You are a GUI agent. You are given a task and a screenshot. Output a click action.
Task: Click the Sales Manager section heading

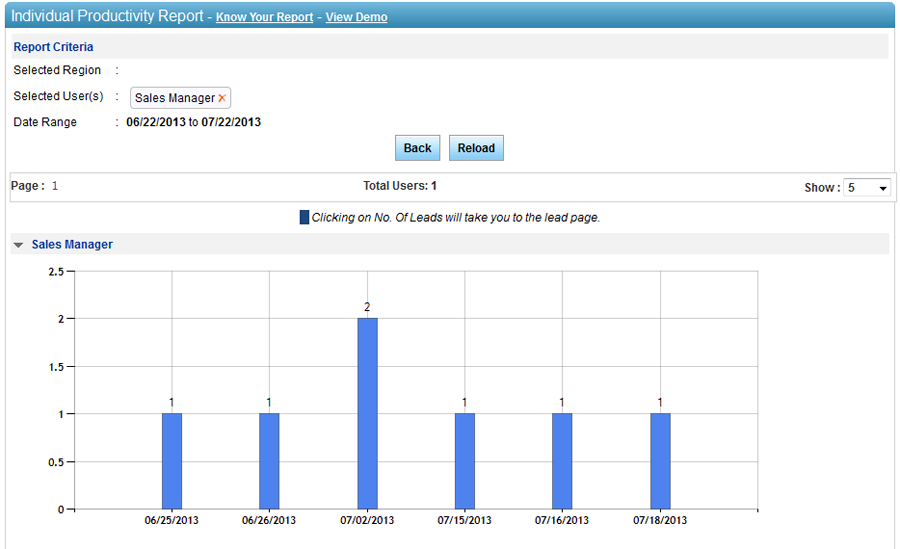[x=72, y=244]
